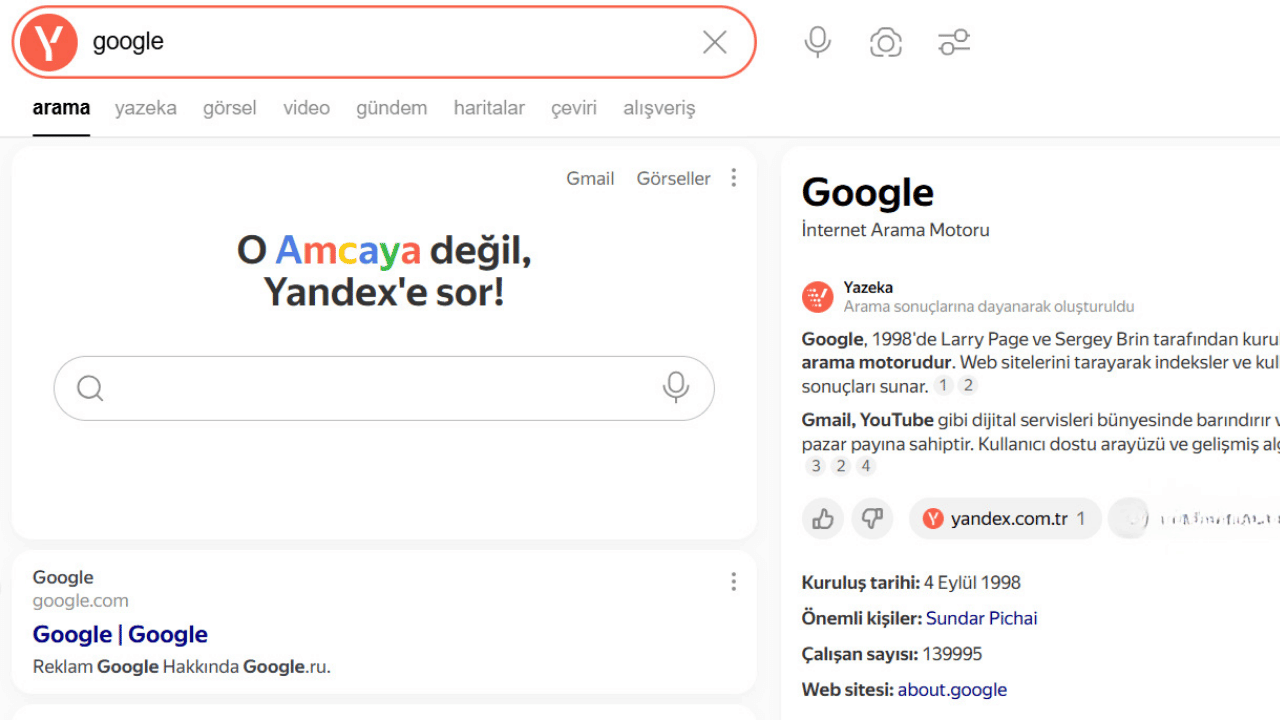
Task: Switch to the görsel tab
Action: 229,108
